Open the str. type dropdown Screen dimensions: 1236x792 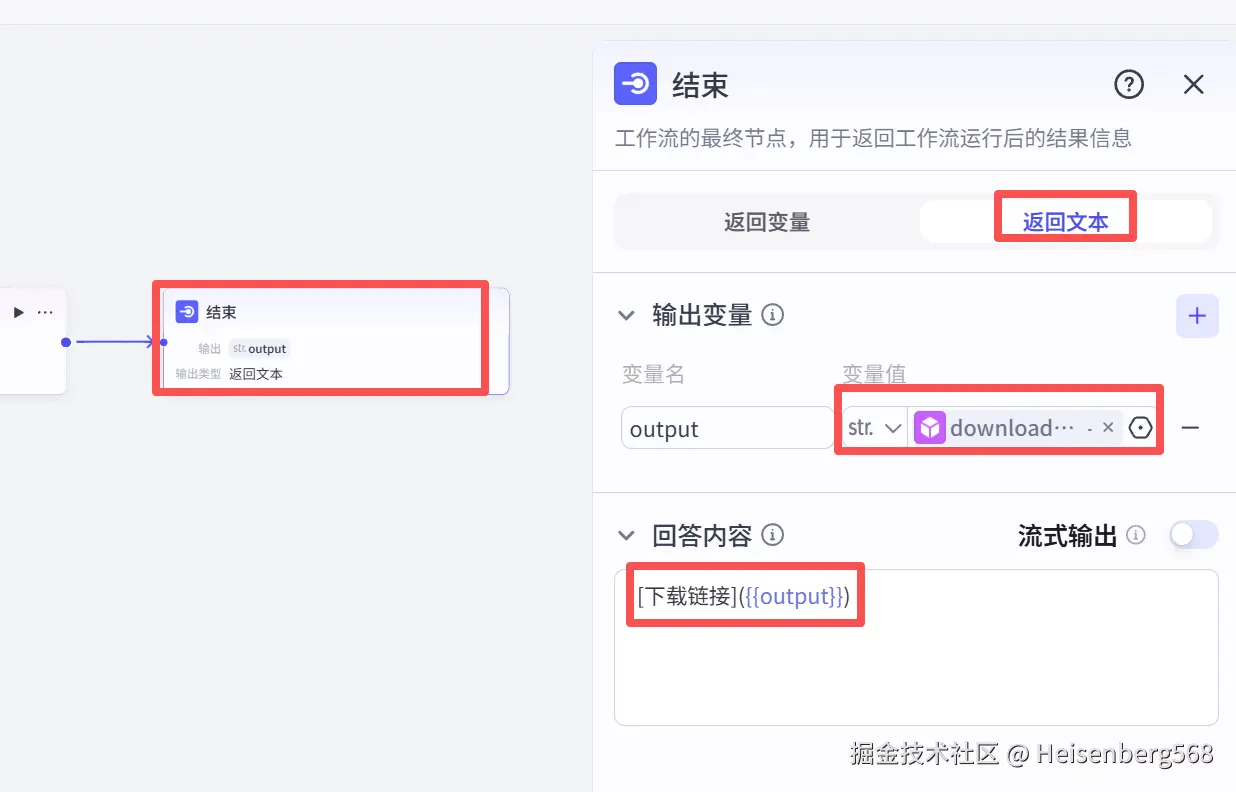tap(875, 428)
